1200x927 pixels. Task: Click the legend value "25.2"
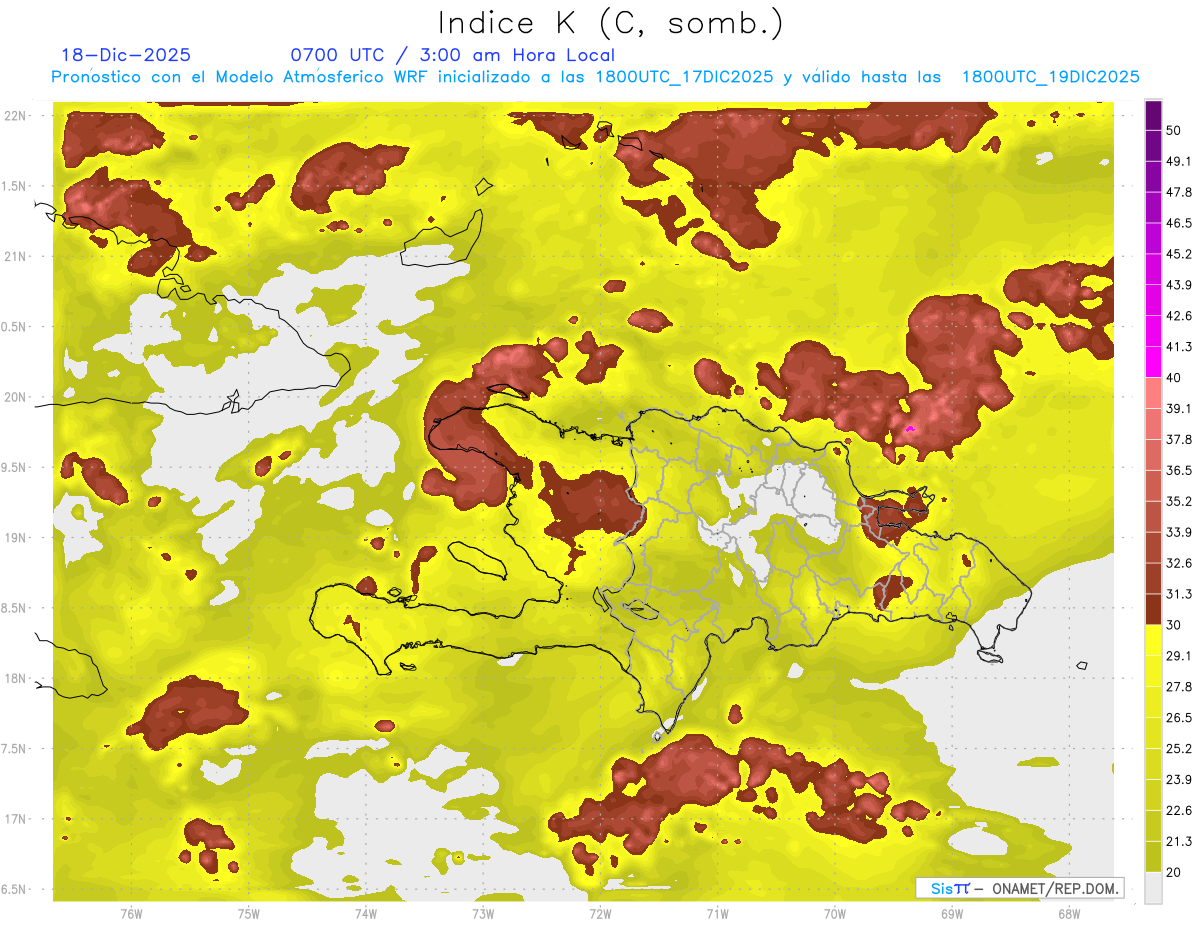coord(1179,749)
